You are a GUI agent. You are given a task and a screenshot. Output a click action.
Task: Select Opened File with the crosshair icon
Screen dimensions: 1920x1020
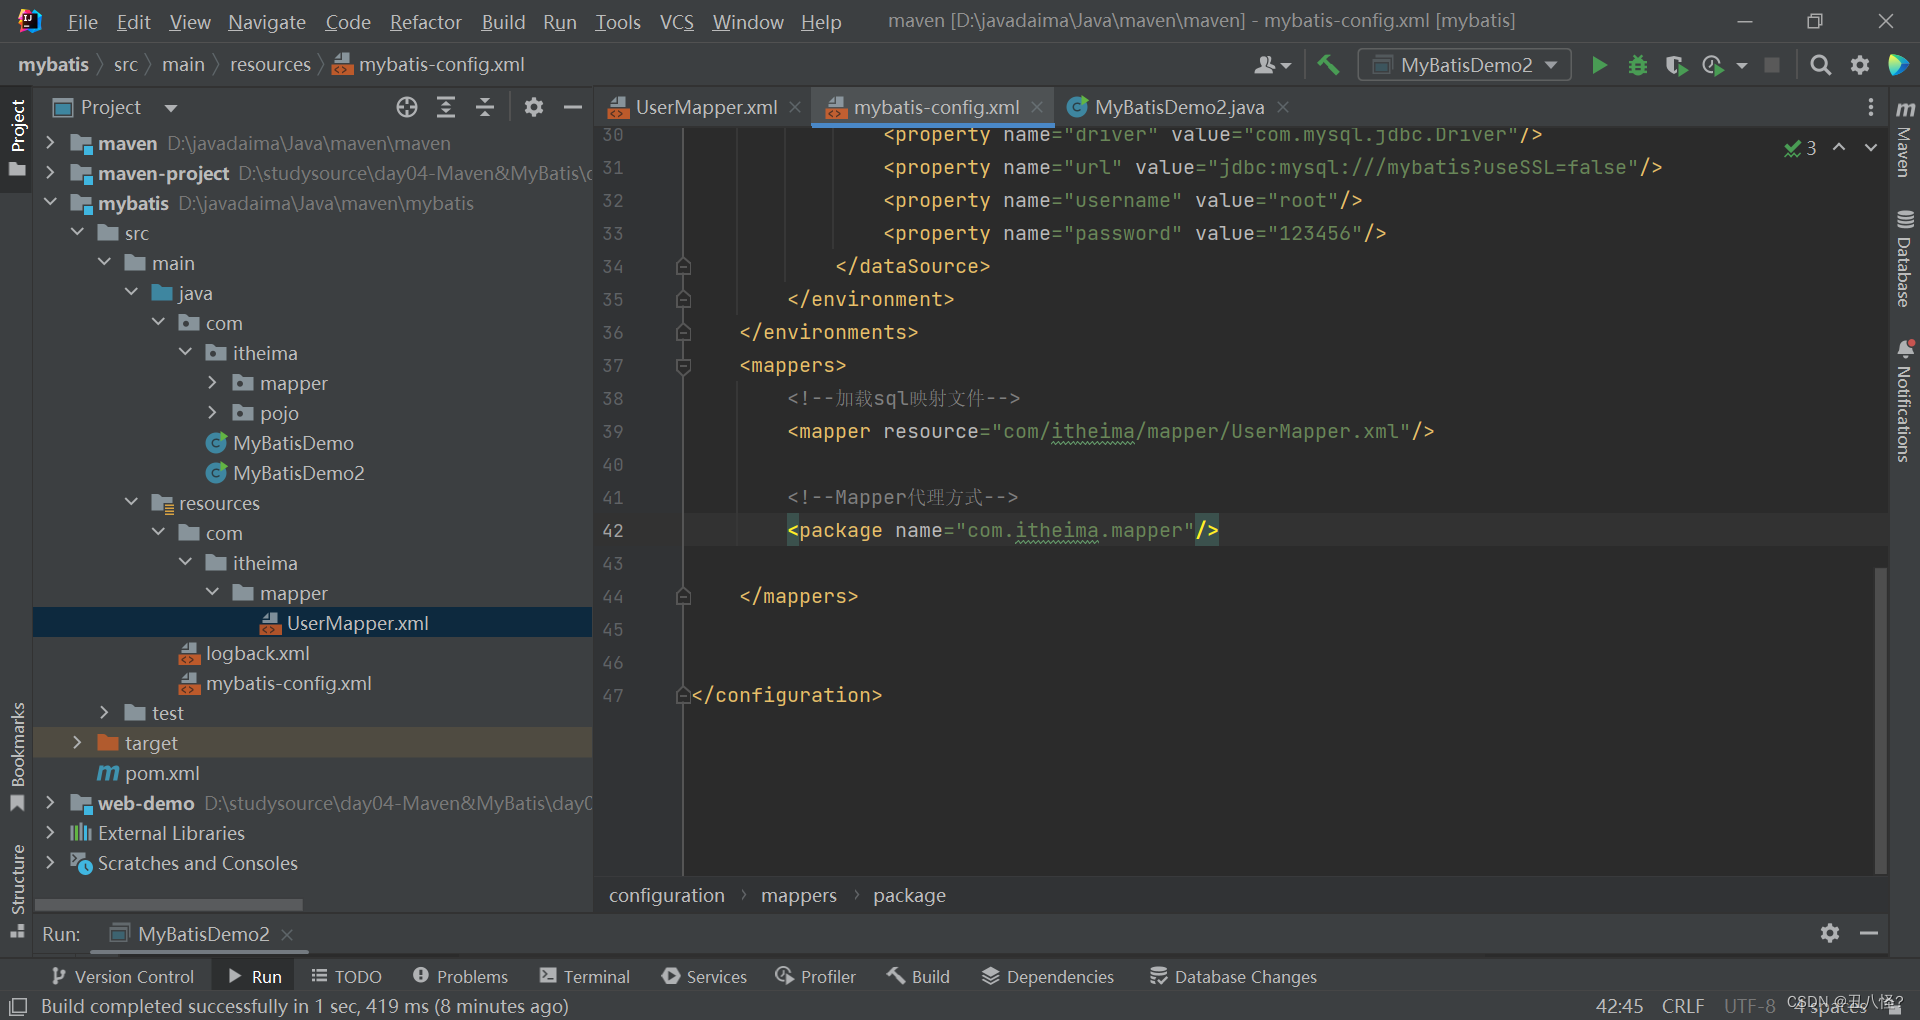(x=406, y=107)
